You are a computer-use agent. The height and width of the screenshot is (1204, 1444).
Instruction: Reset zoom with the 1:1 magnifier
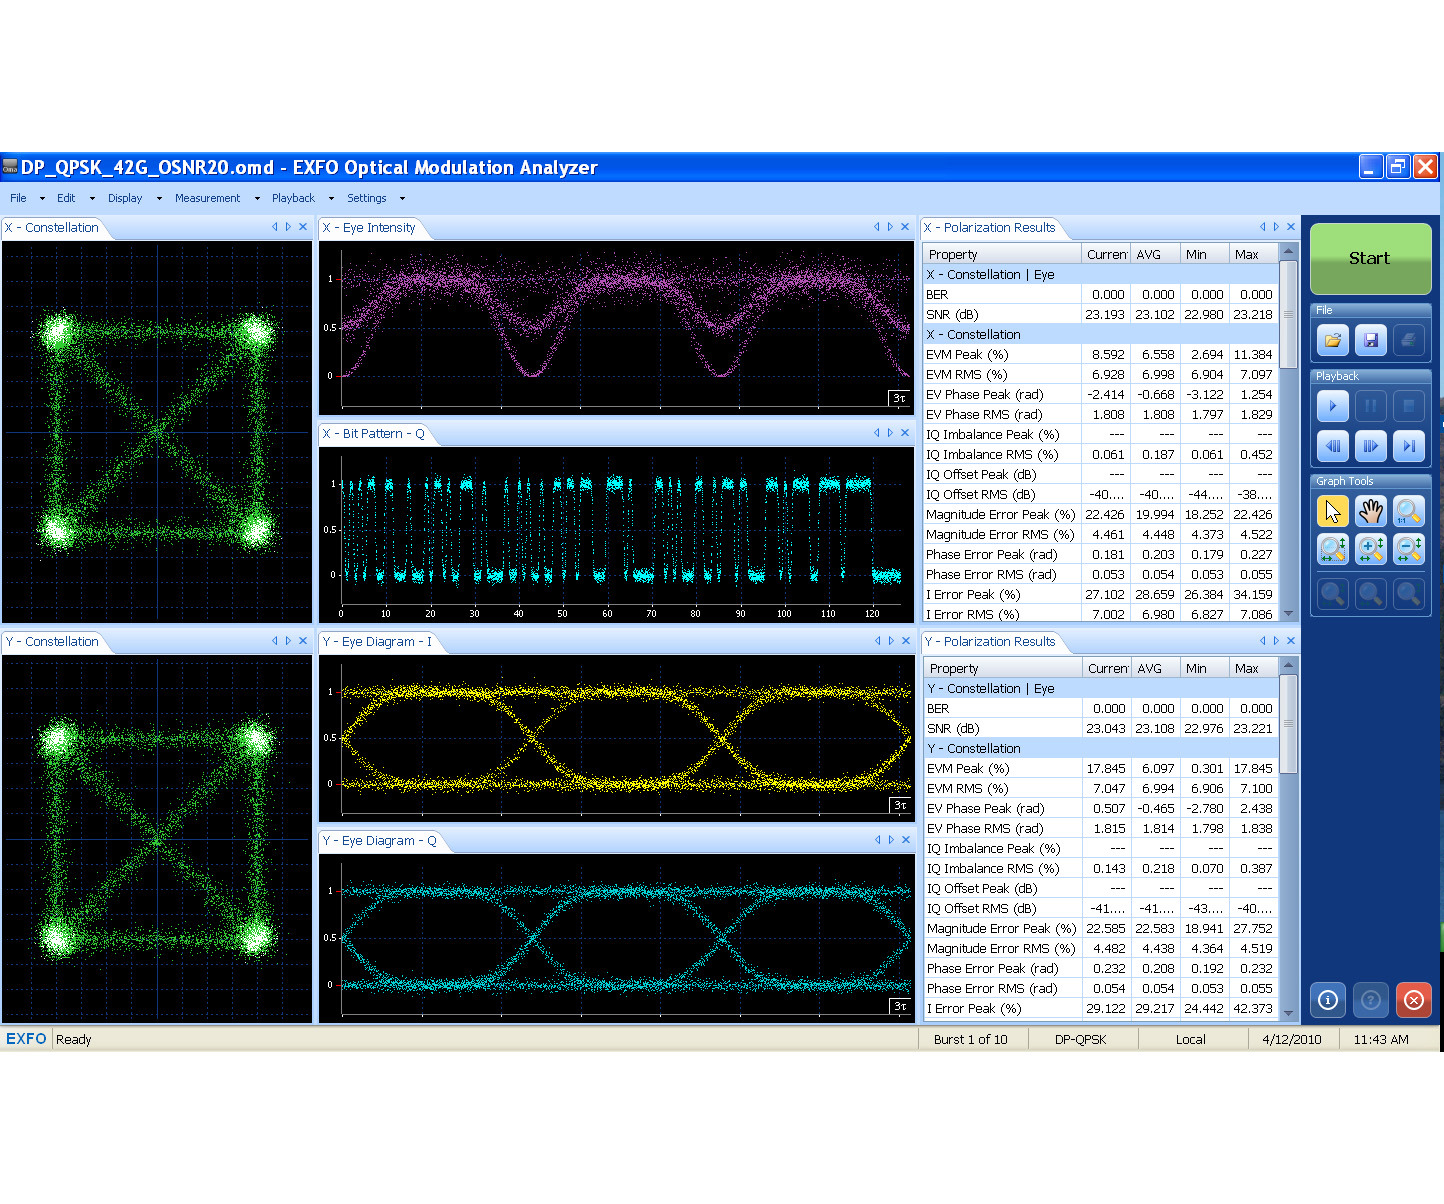(1408, 511)
